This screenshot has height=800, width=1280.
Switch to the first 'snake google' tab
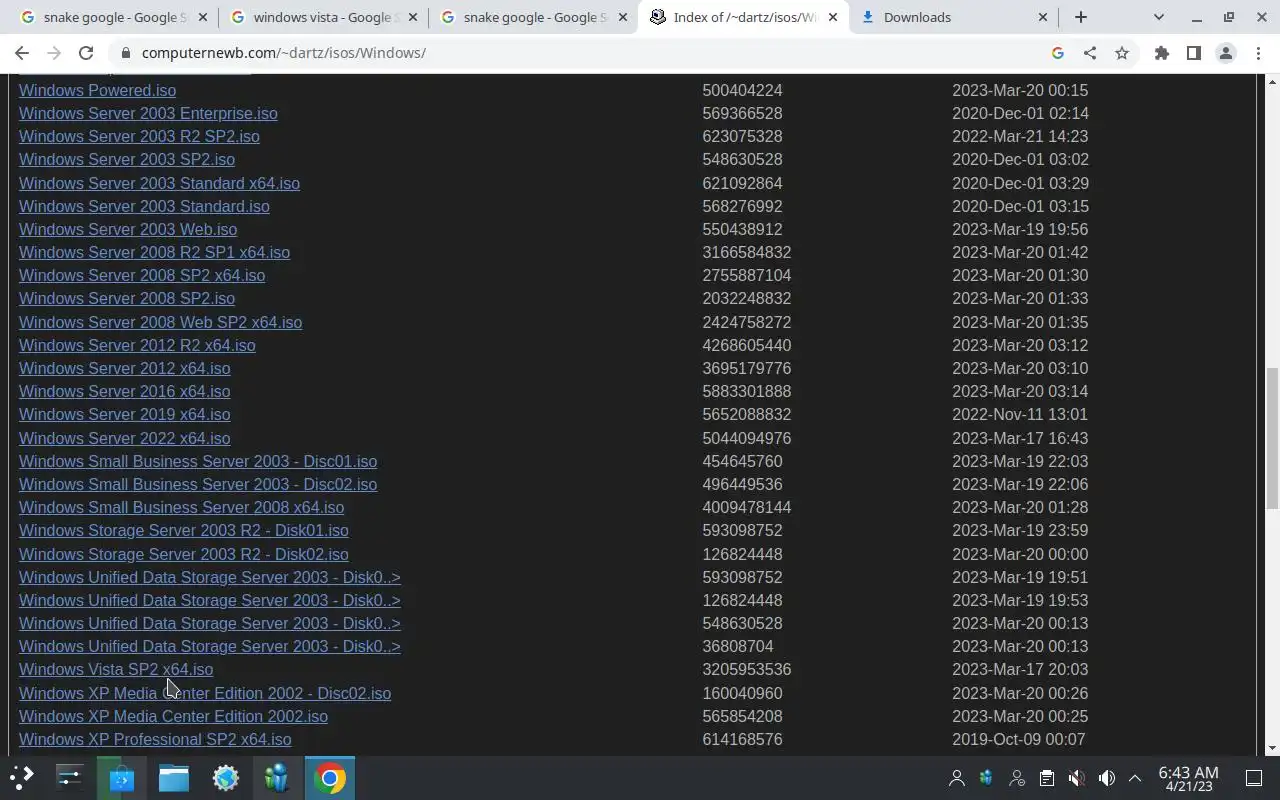click(x=112, y=17)
